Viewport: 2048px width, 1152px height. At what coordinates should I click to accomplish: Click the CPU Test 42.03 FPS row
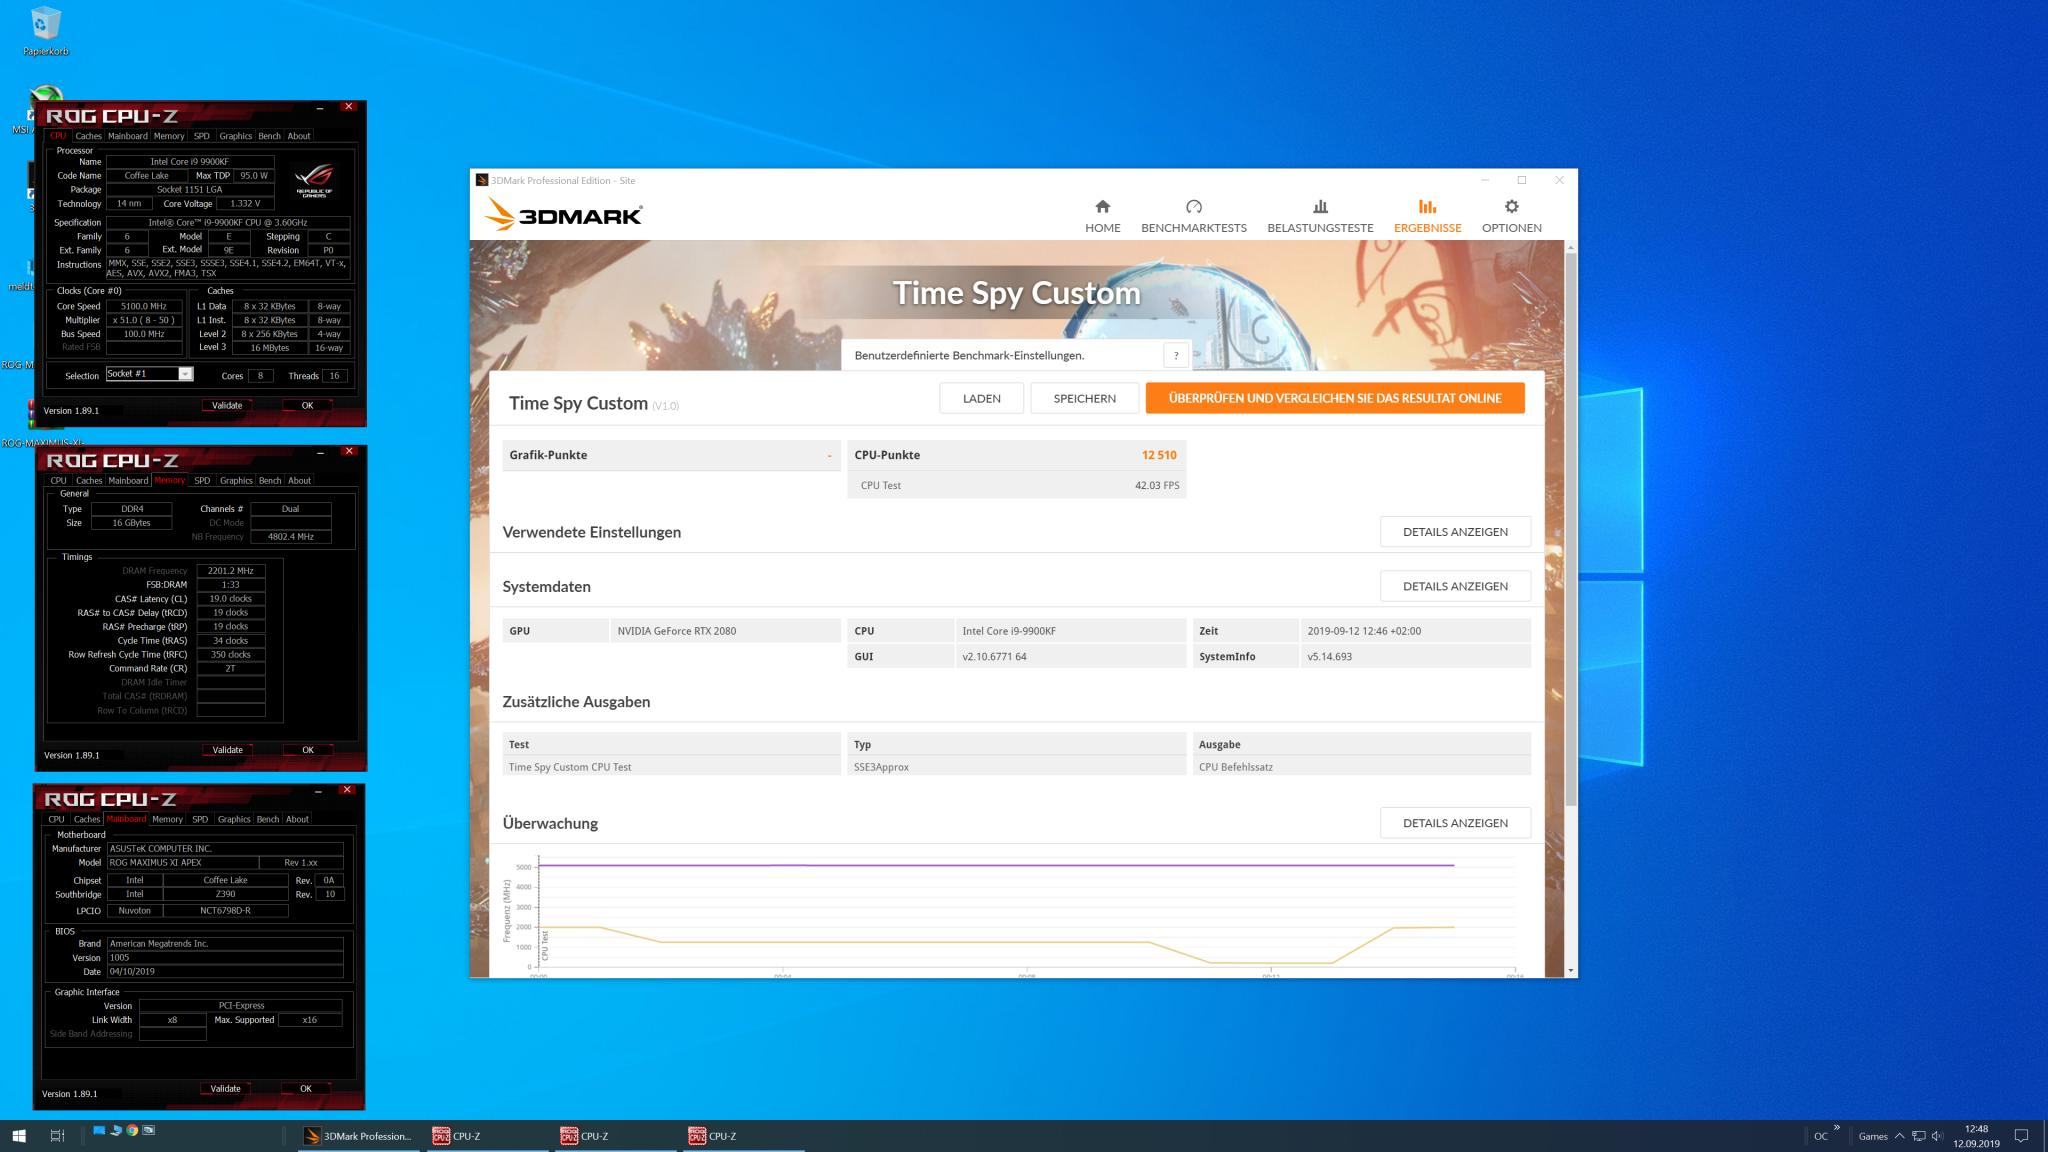[x=1016, y=485]
